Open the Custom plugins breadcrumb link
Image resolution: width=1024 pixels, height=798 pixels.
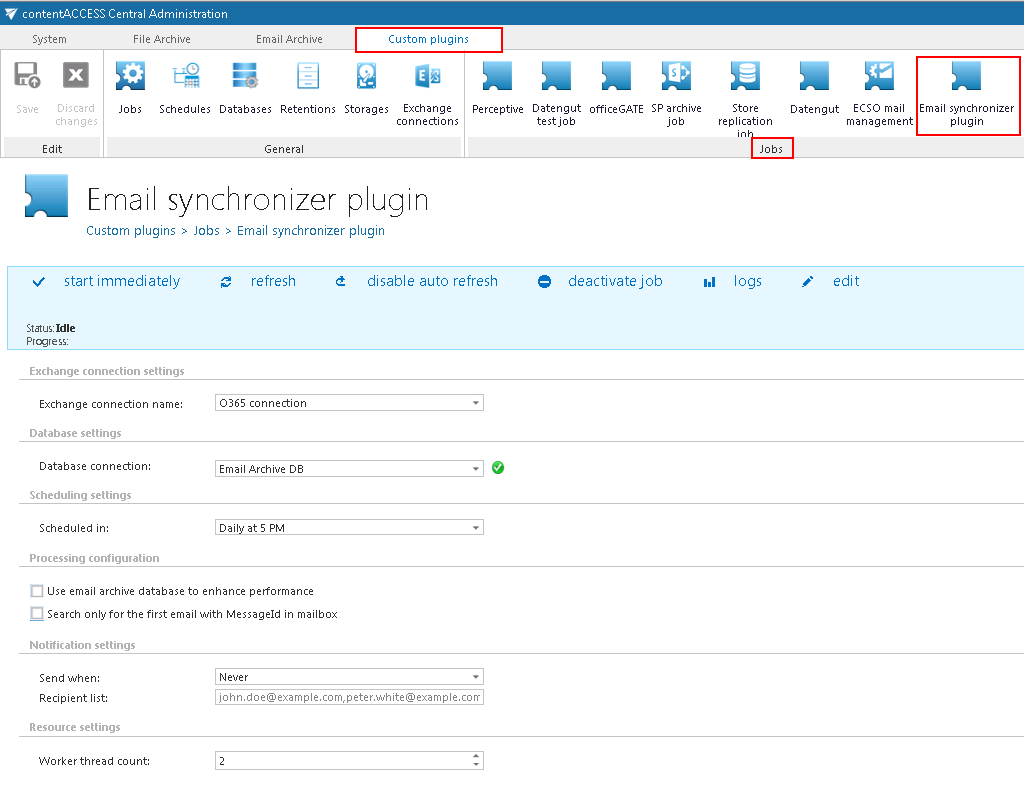coord(130,230)
